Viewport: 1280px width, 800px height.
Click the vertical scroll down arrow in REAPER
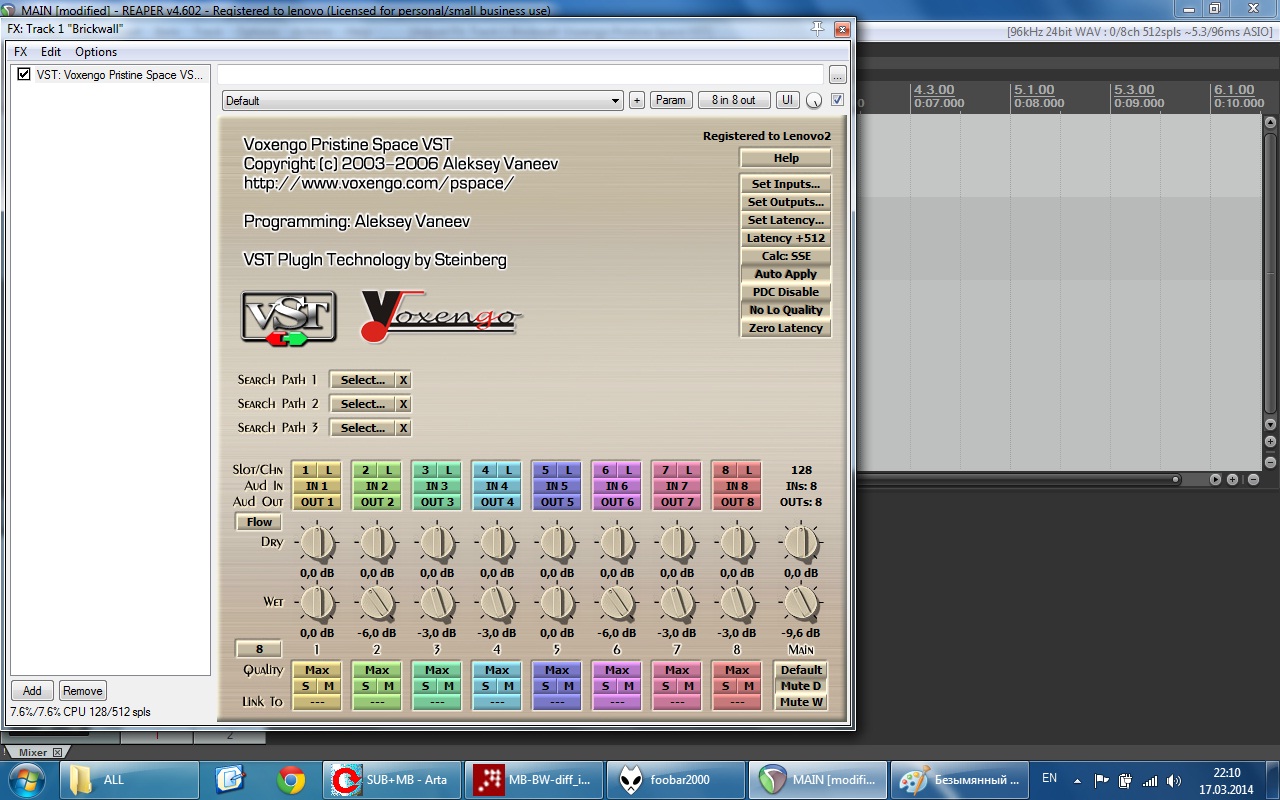point(1270,423)
